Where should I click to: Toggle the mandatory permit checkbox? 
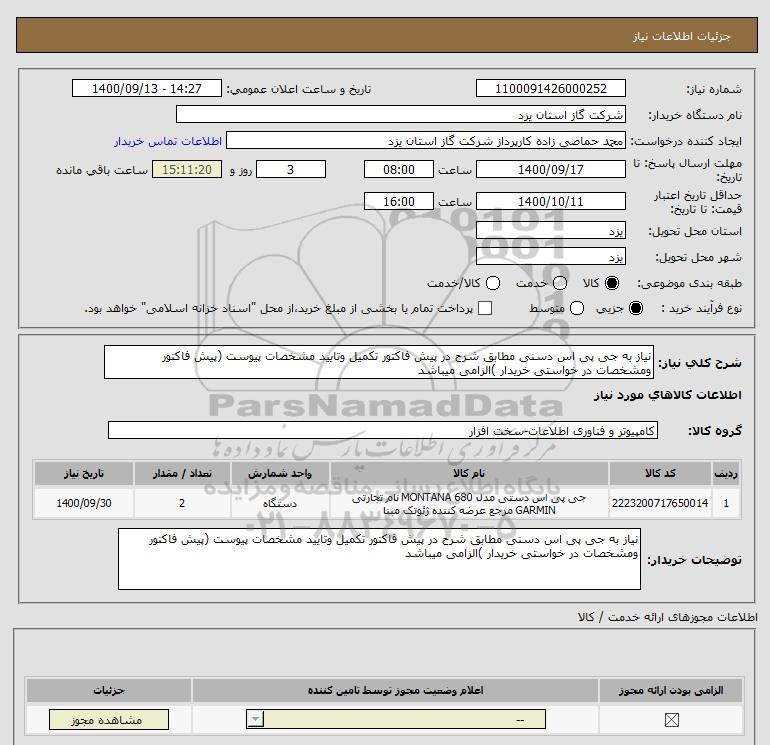[671, 720]
